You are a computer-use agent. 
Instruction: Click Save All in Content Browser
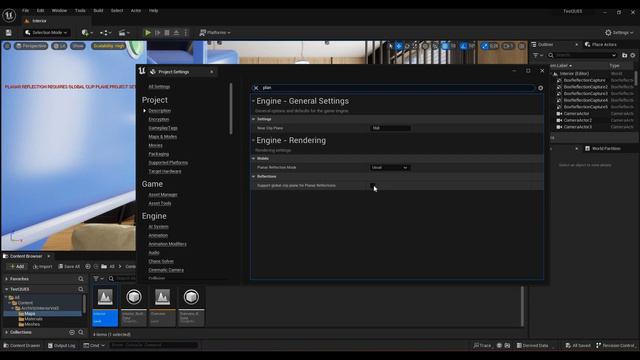pos(69,267)
